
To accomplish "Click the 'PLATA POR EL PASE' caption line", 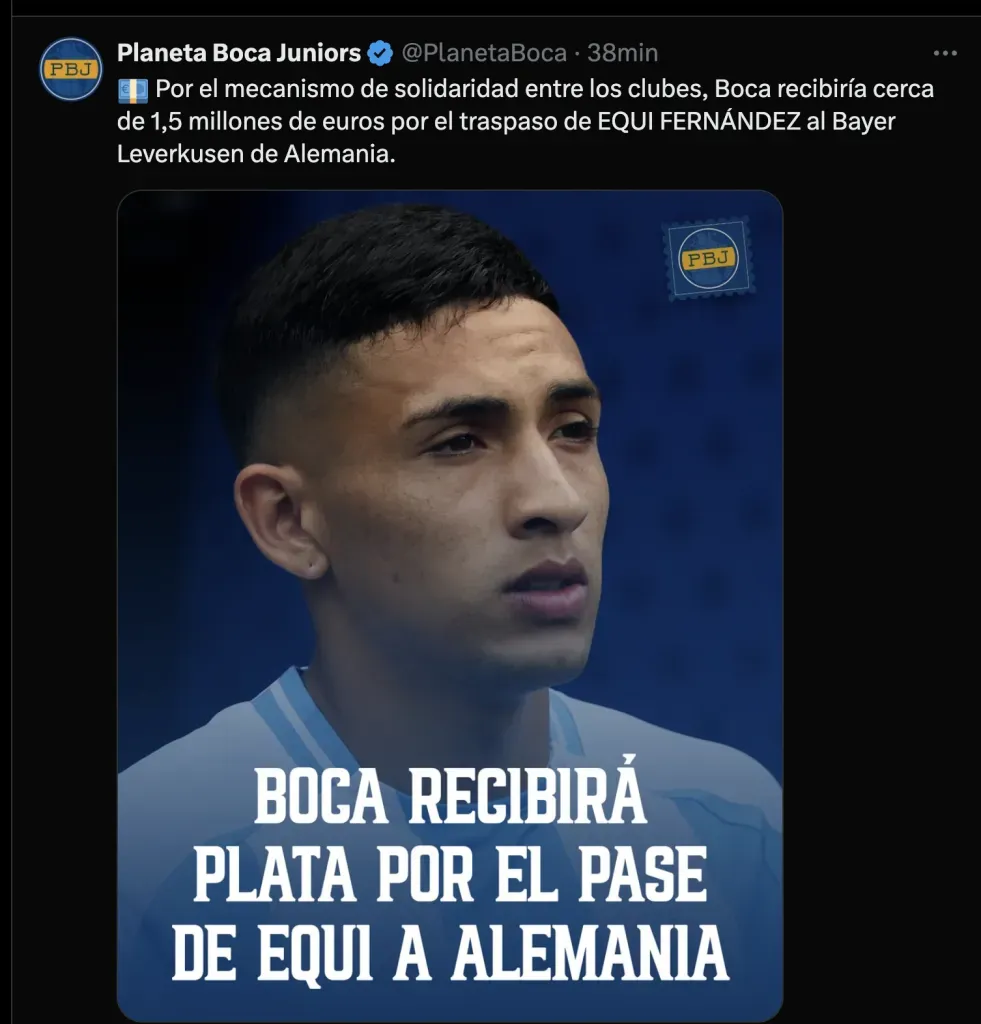I will (x=450, y=875).
